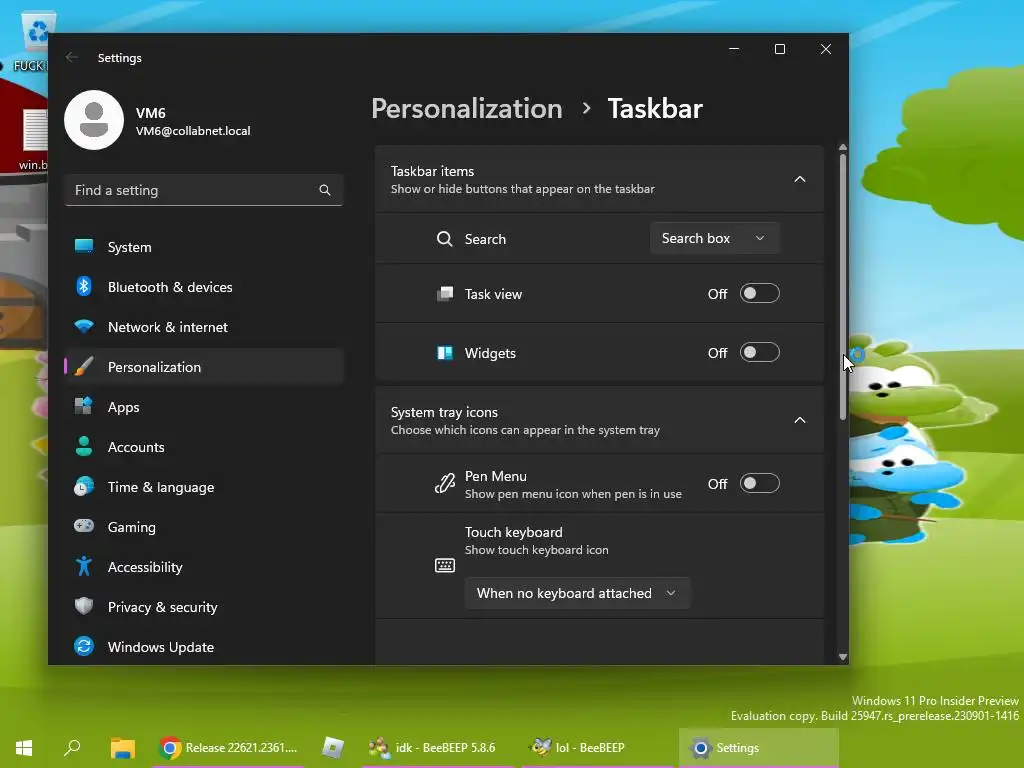Collapse the System tray icons section
Viewport: 1024px width, 768px height.
pyautogui.click(x=799, y=420)
